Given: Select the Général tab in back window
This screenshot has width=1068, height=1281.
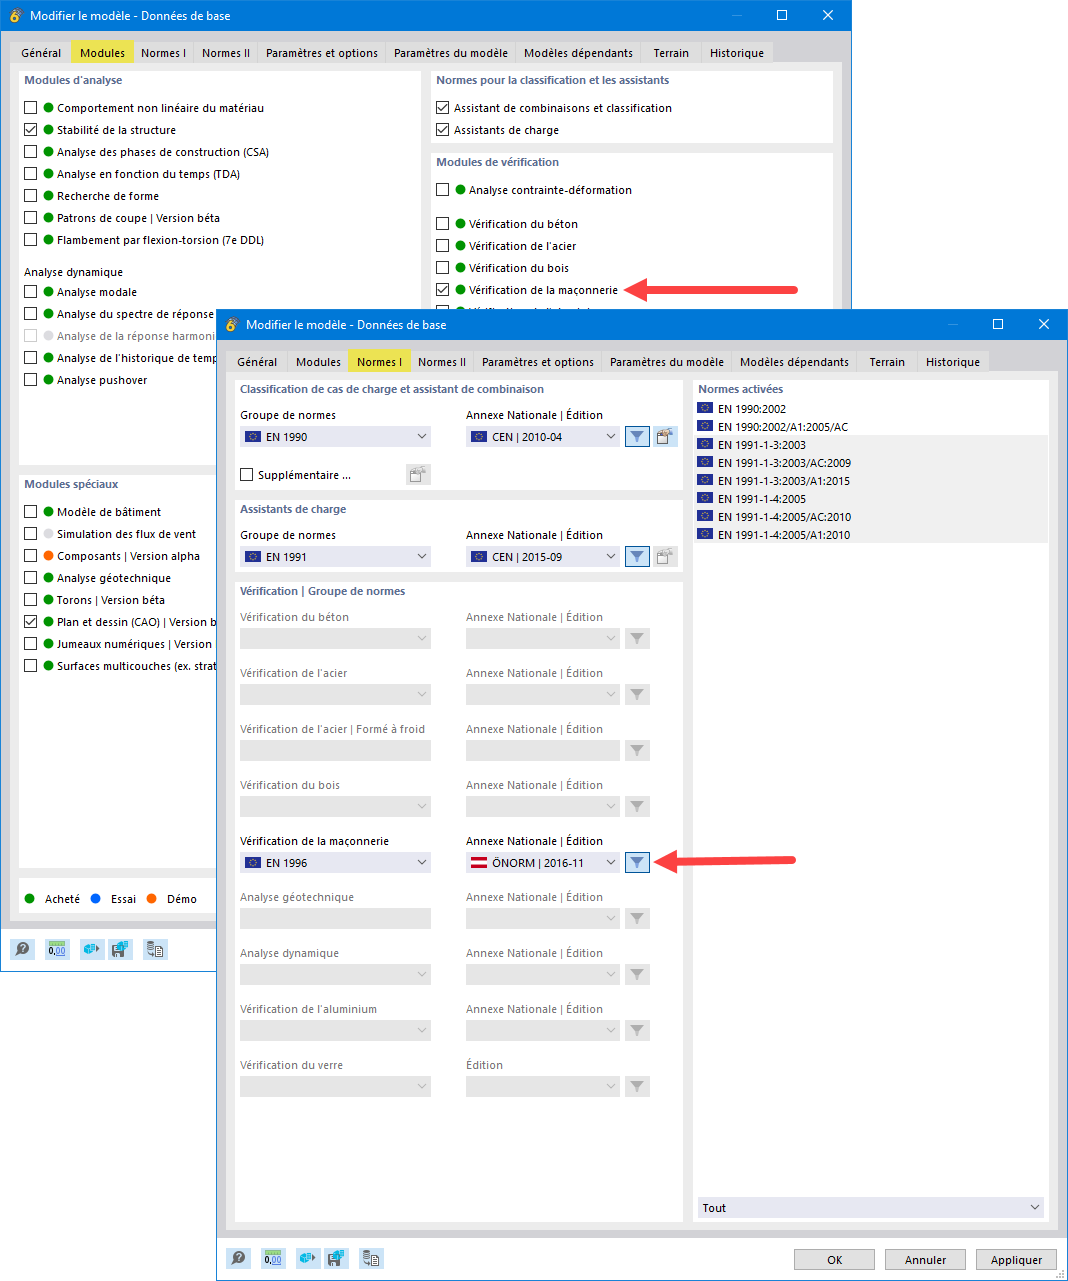Looking at the screenshot, I should (x=41, y=53).
